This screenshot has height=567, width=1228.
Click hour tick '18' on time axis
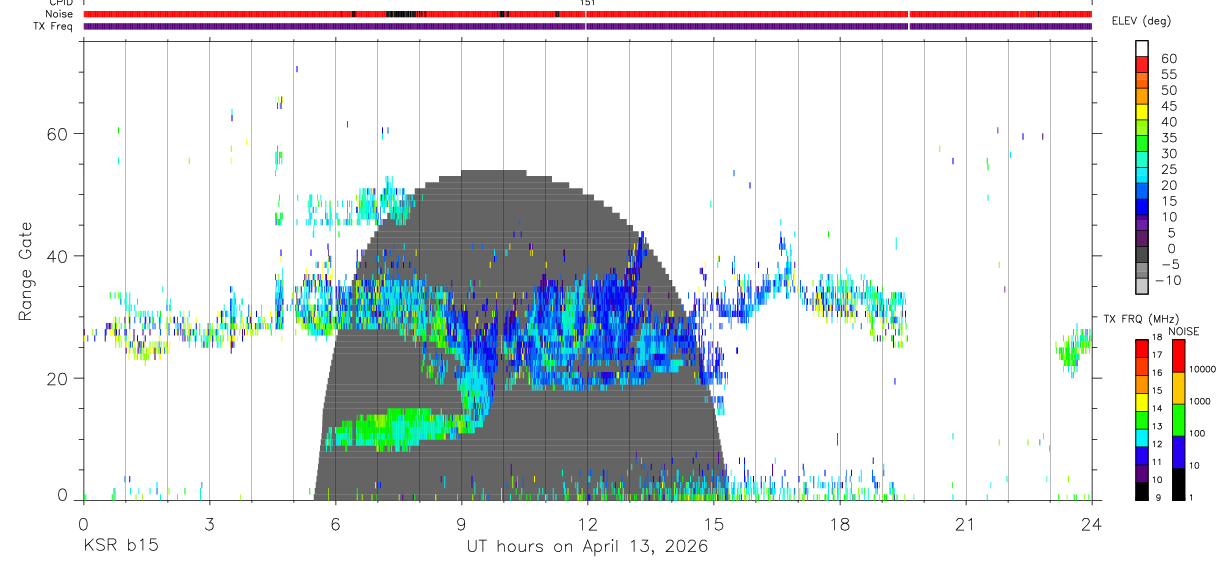coord(839,524)
